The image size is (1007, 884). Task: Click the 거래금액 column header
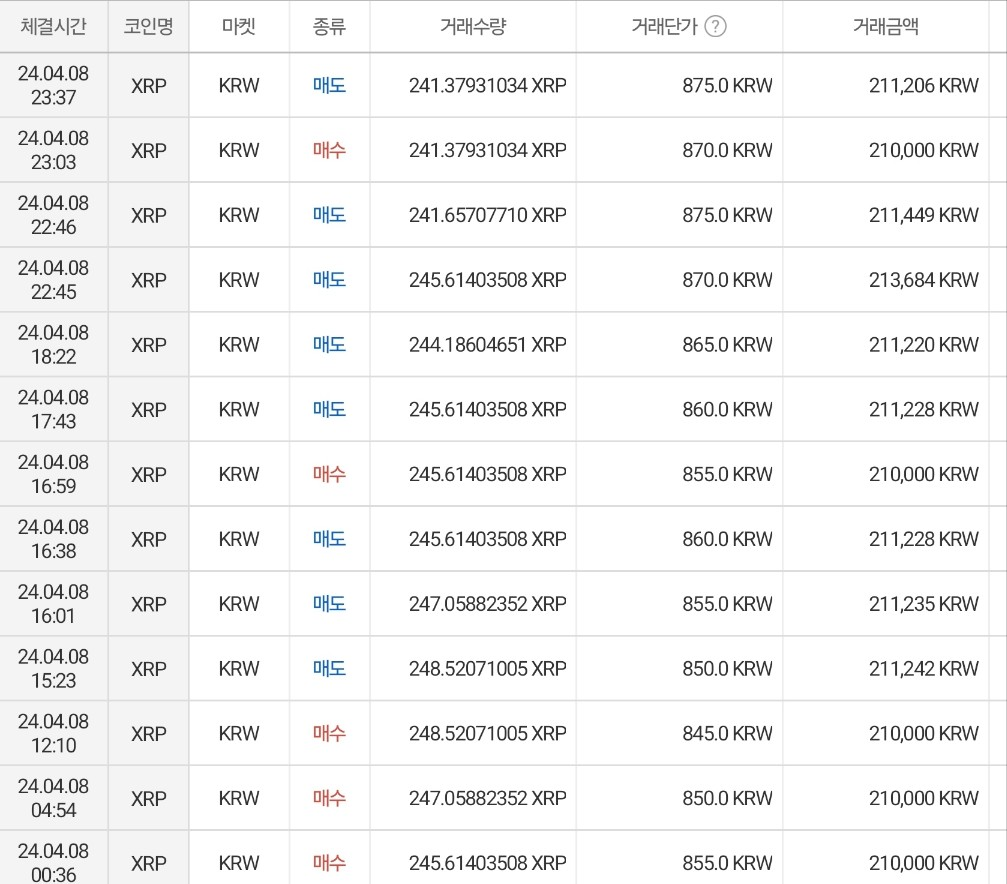886,26
